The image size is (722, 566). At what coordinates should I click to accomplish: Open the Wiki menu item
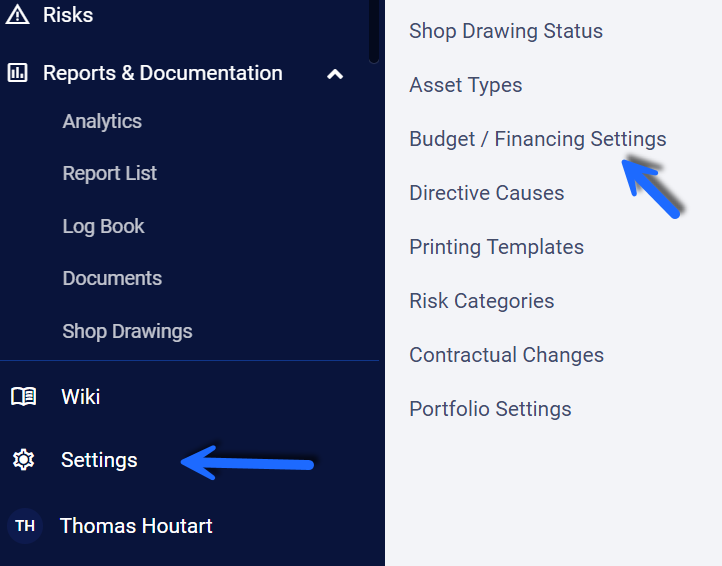click(x=81, y=397)
